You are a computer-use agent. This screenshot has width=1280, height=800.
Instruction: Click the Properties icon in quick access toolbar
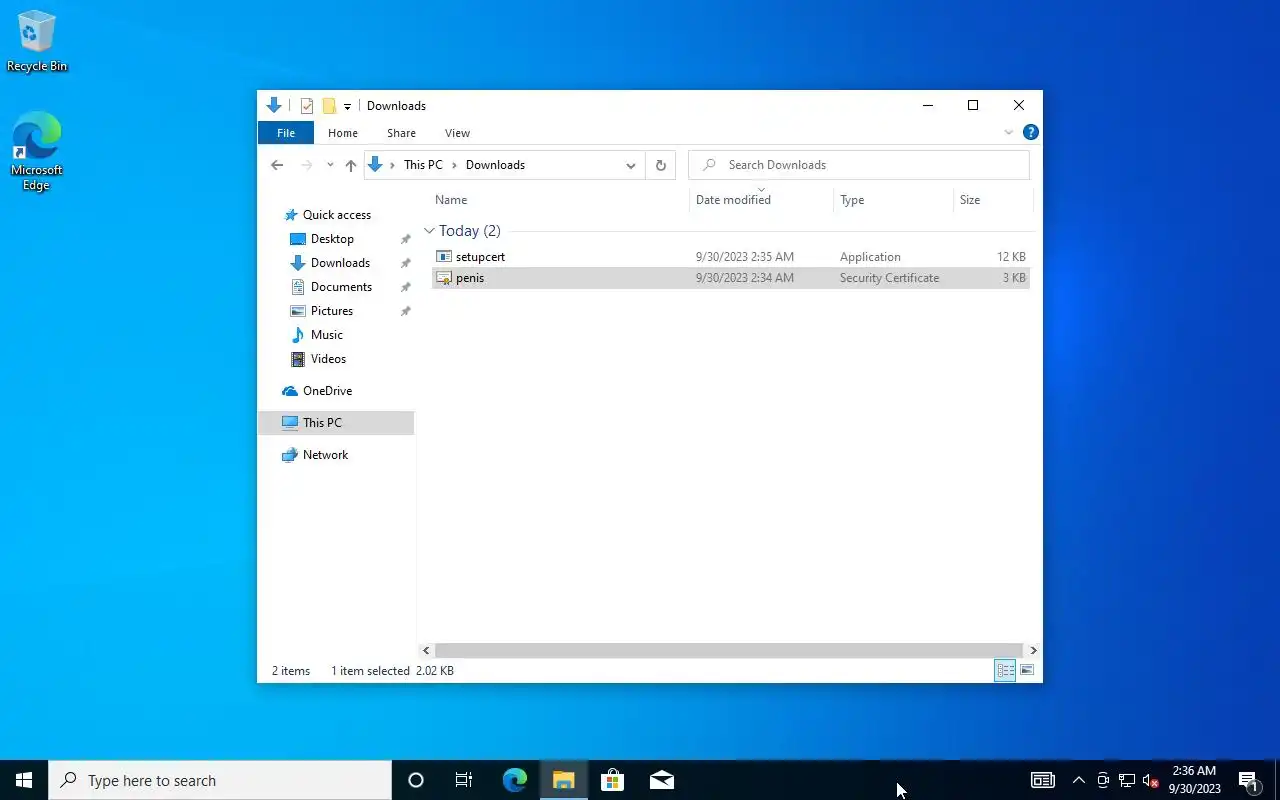pos(307,106)
